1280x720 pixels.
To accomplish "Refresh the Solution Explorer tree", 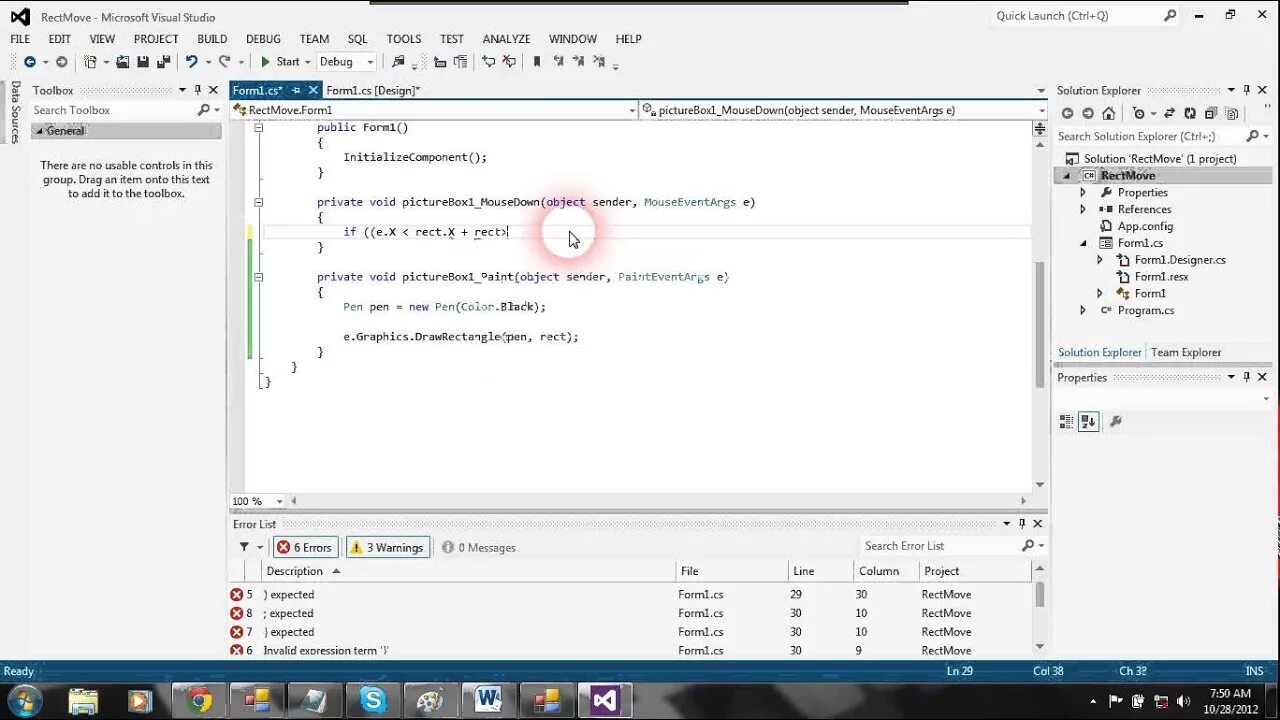I will click(1190, 113).
